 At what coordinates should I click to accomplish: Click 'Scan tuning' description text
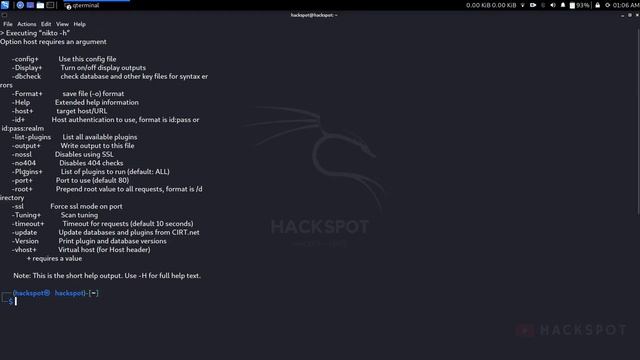pos(79,215)
